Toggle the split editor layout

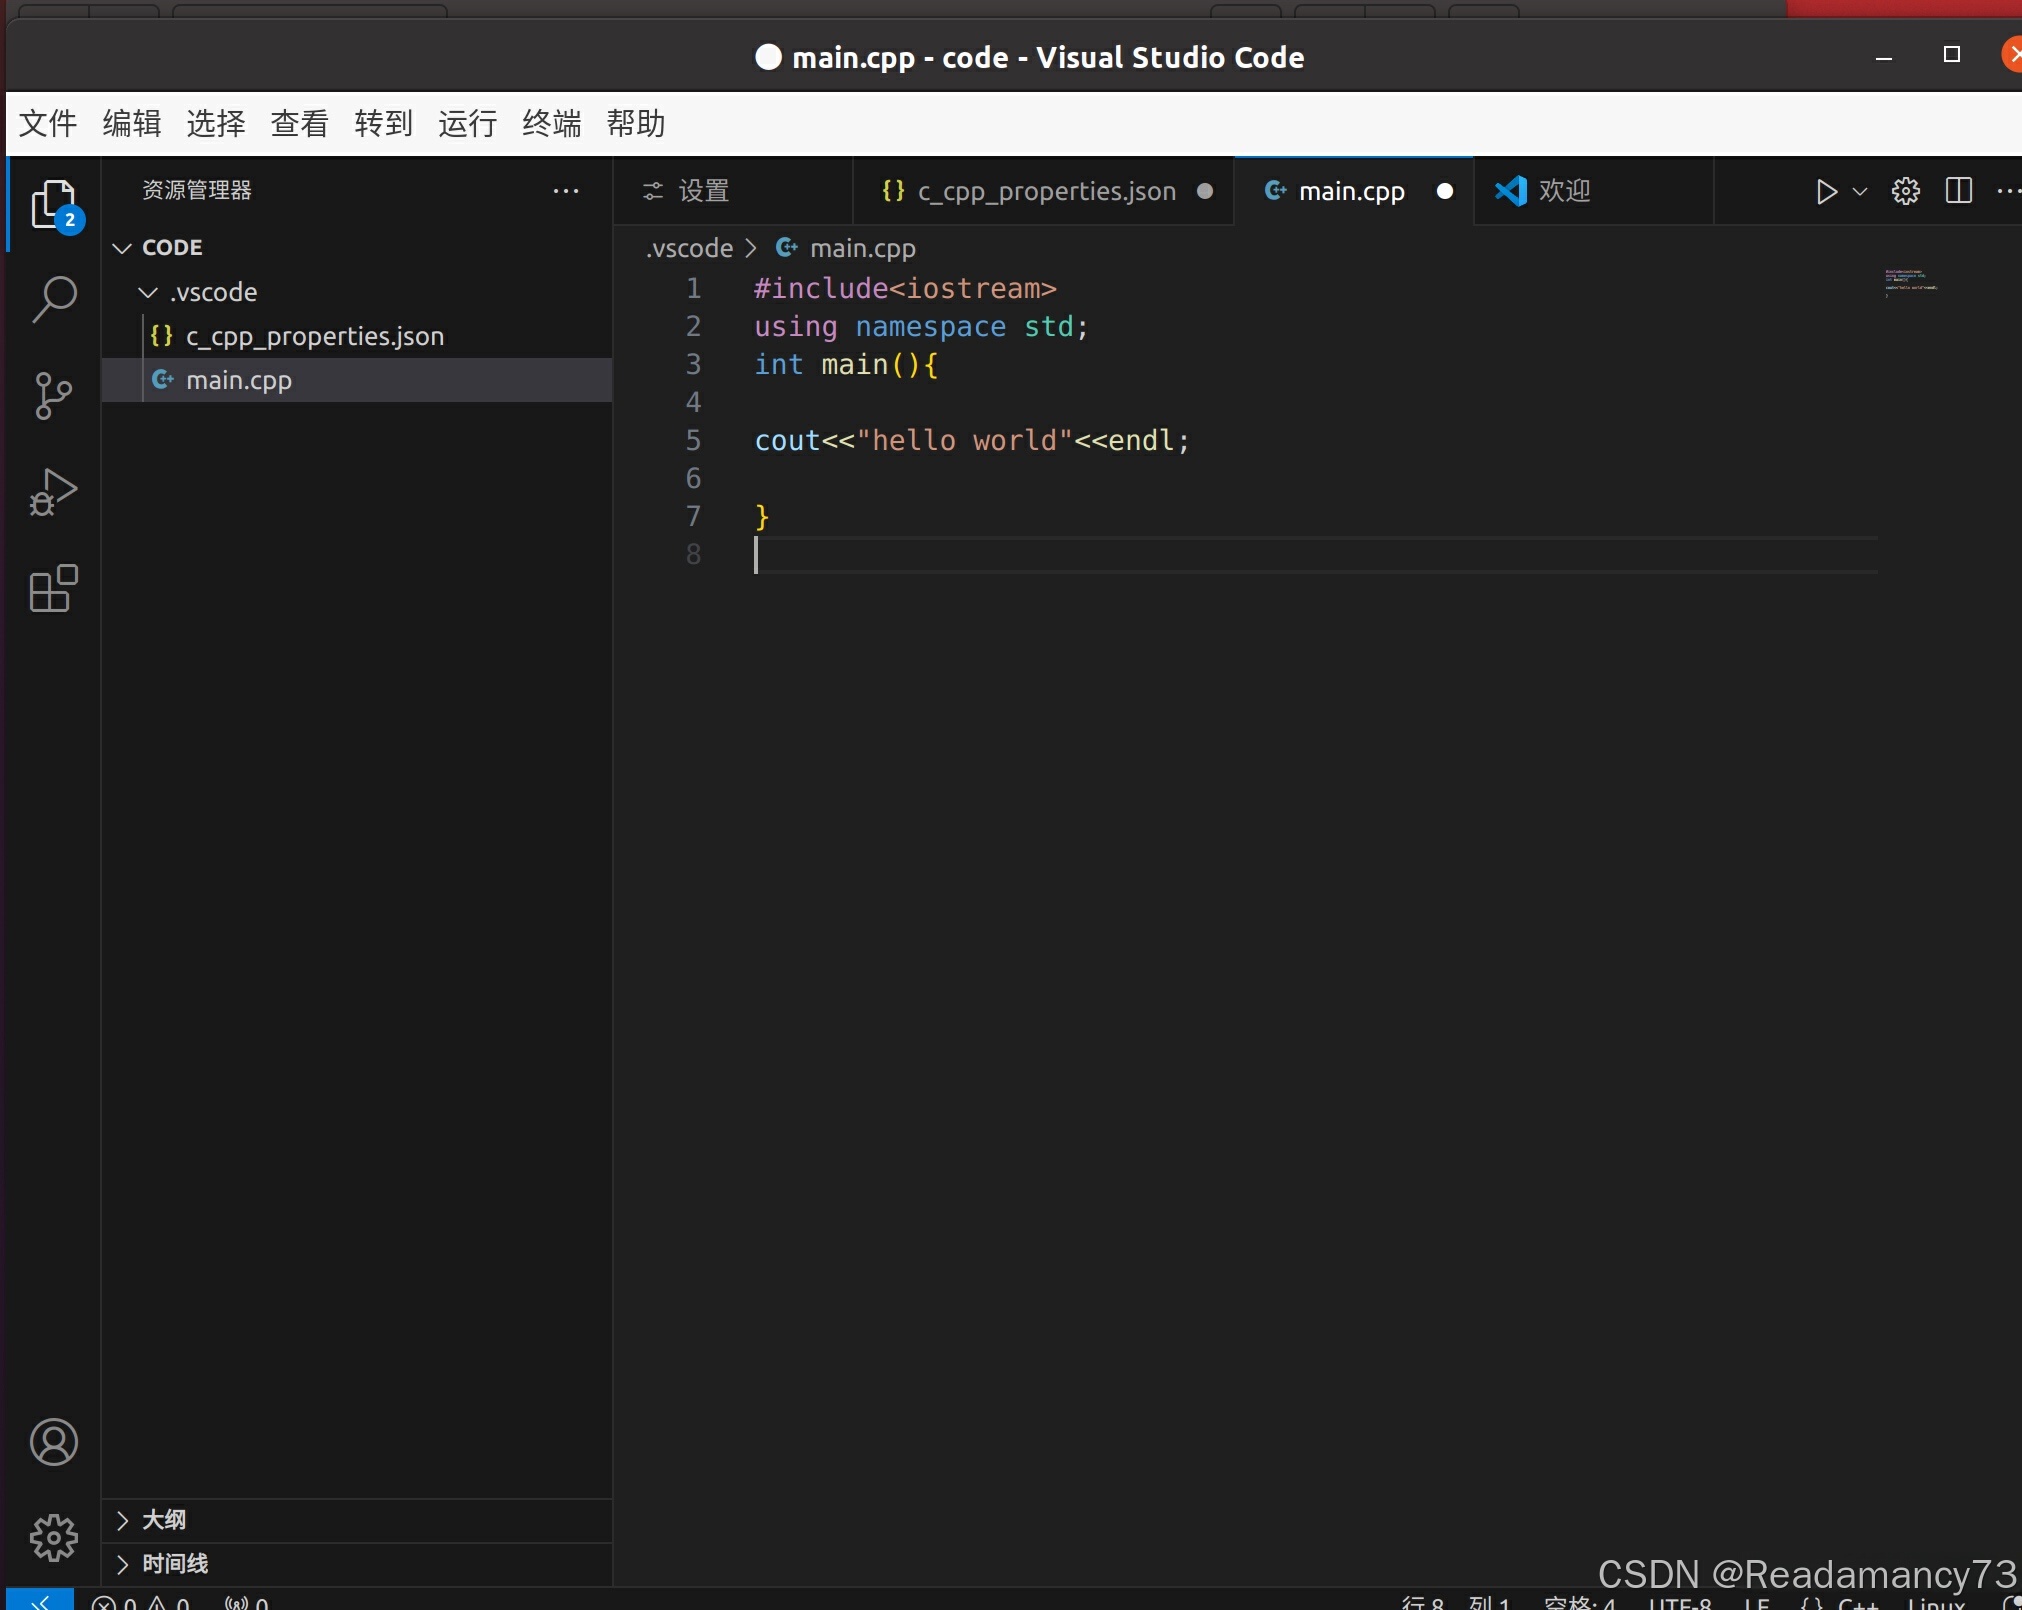coord(1958,191)
